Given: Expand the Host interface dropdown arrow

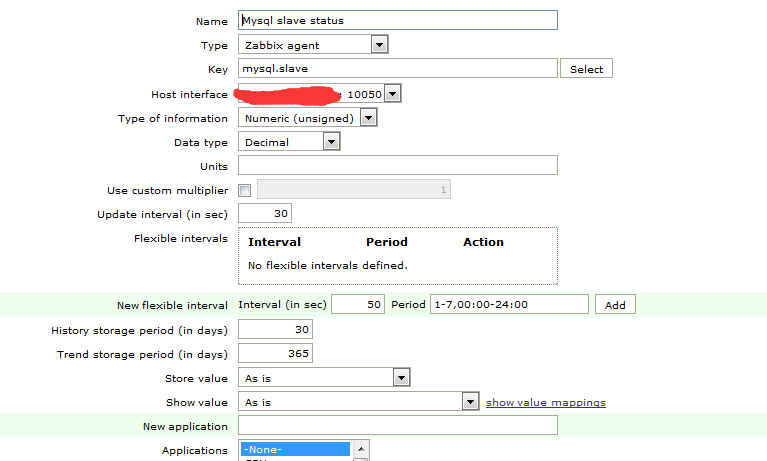Looking at the screenshot, I should pos(392,93).
